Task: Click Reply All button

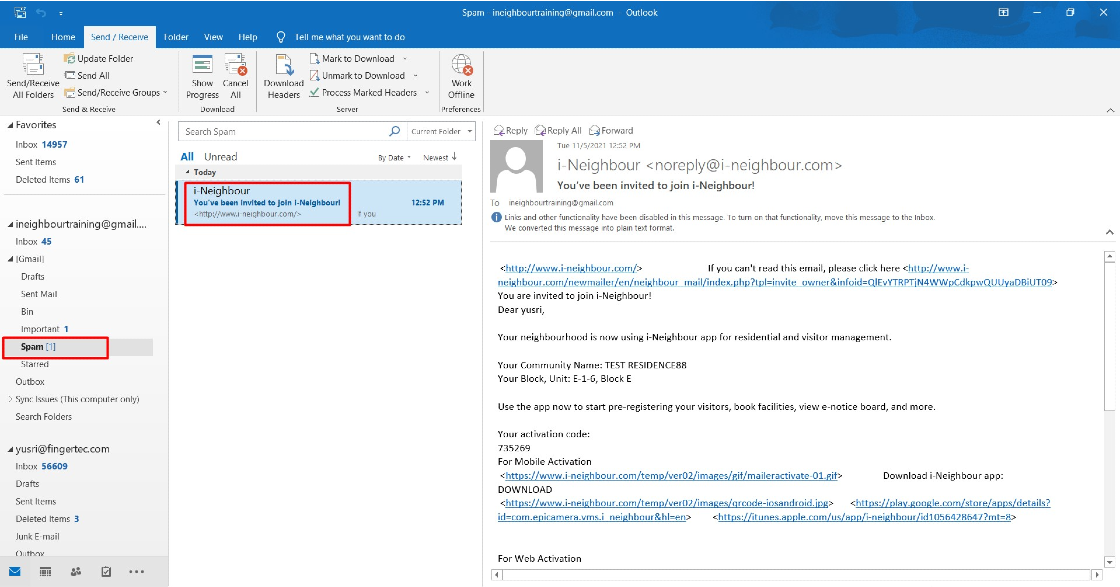Action: 558,131
